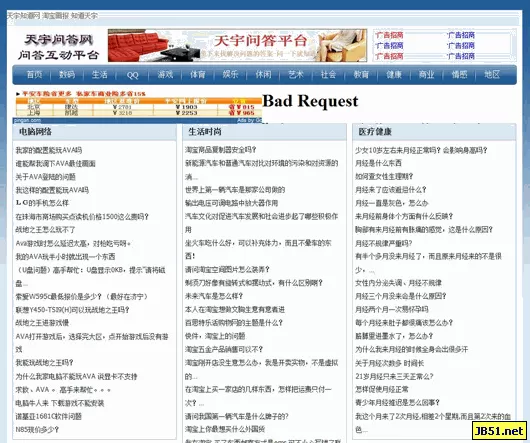The height and width of the screenshot is (443, 530).
Task: Click the 天宇问答平台 sofa banner image
Action: click(237, 45)
